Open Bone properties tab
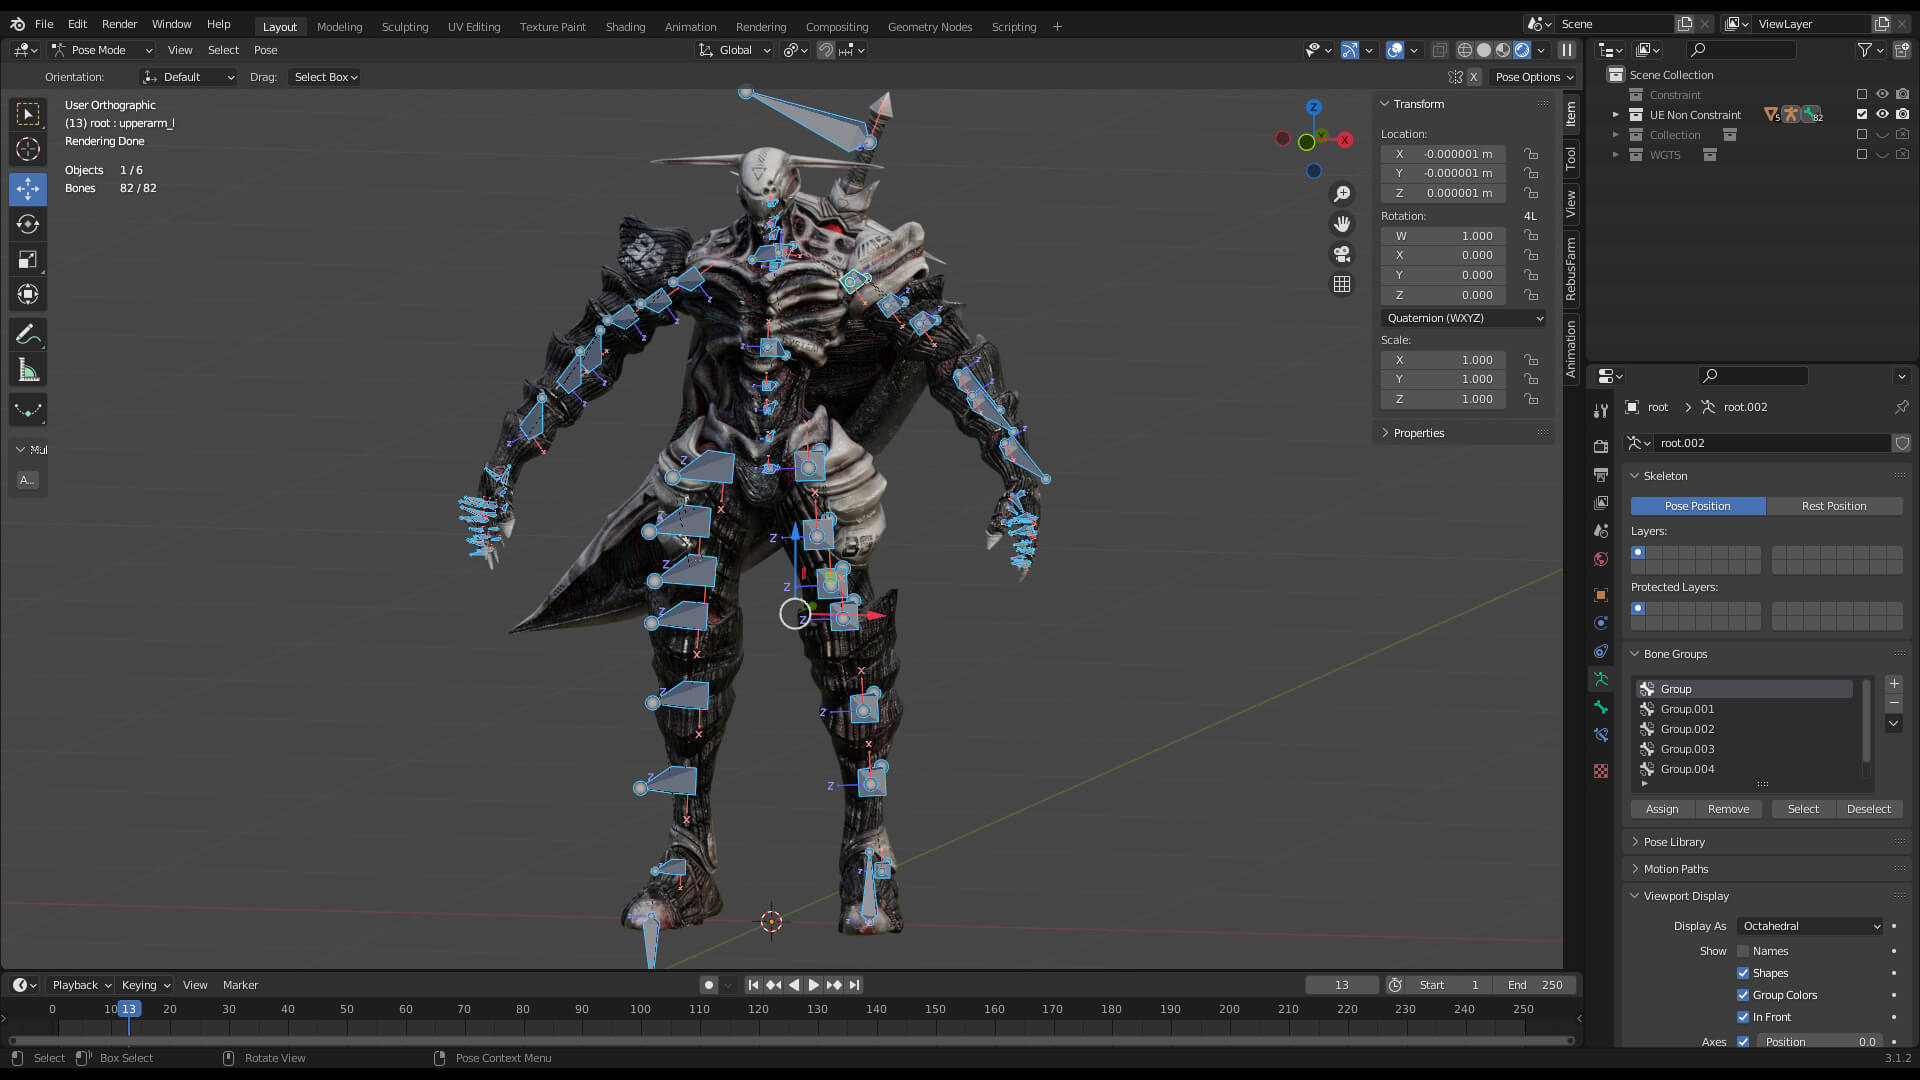The height and width of the screenshot is (1080, 1920). coord(1601,707)
